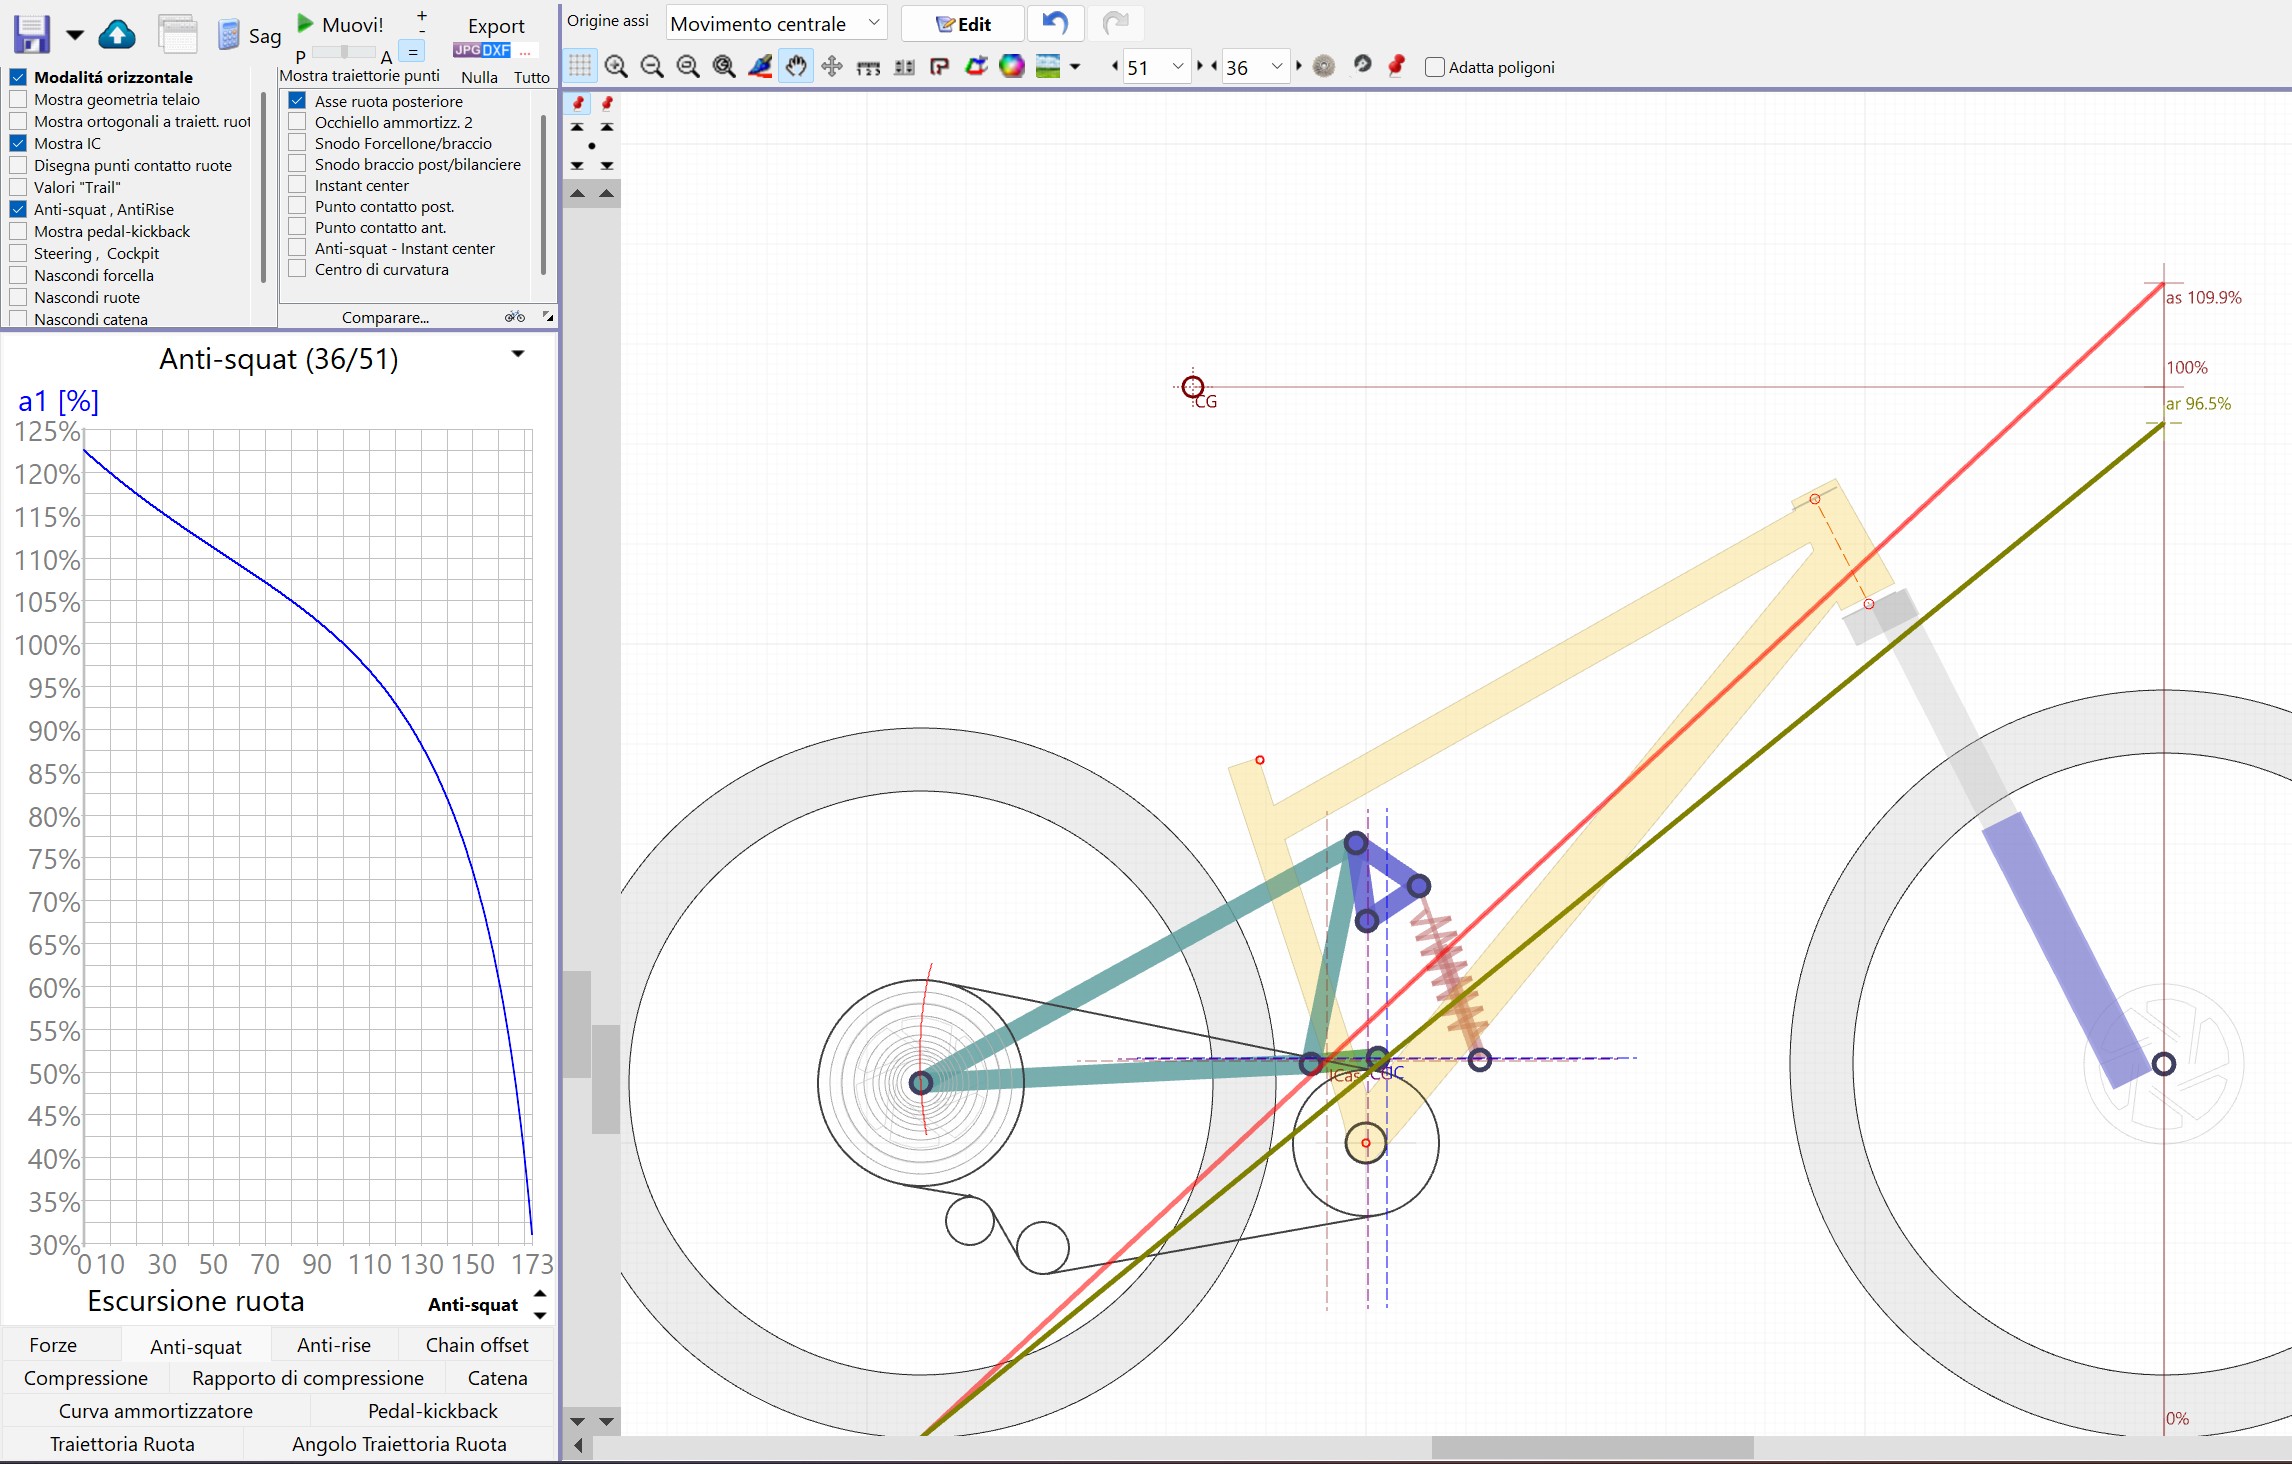The width and height of the screenshot is (2292, 1464).
Task: Click the ruler measurement icon
Action: click(x=868, y=67)
